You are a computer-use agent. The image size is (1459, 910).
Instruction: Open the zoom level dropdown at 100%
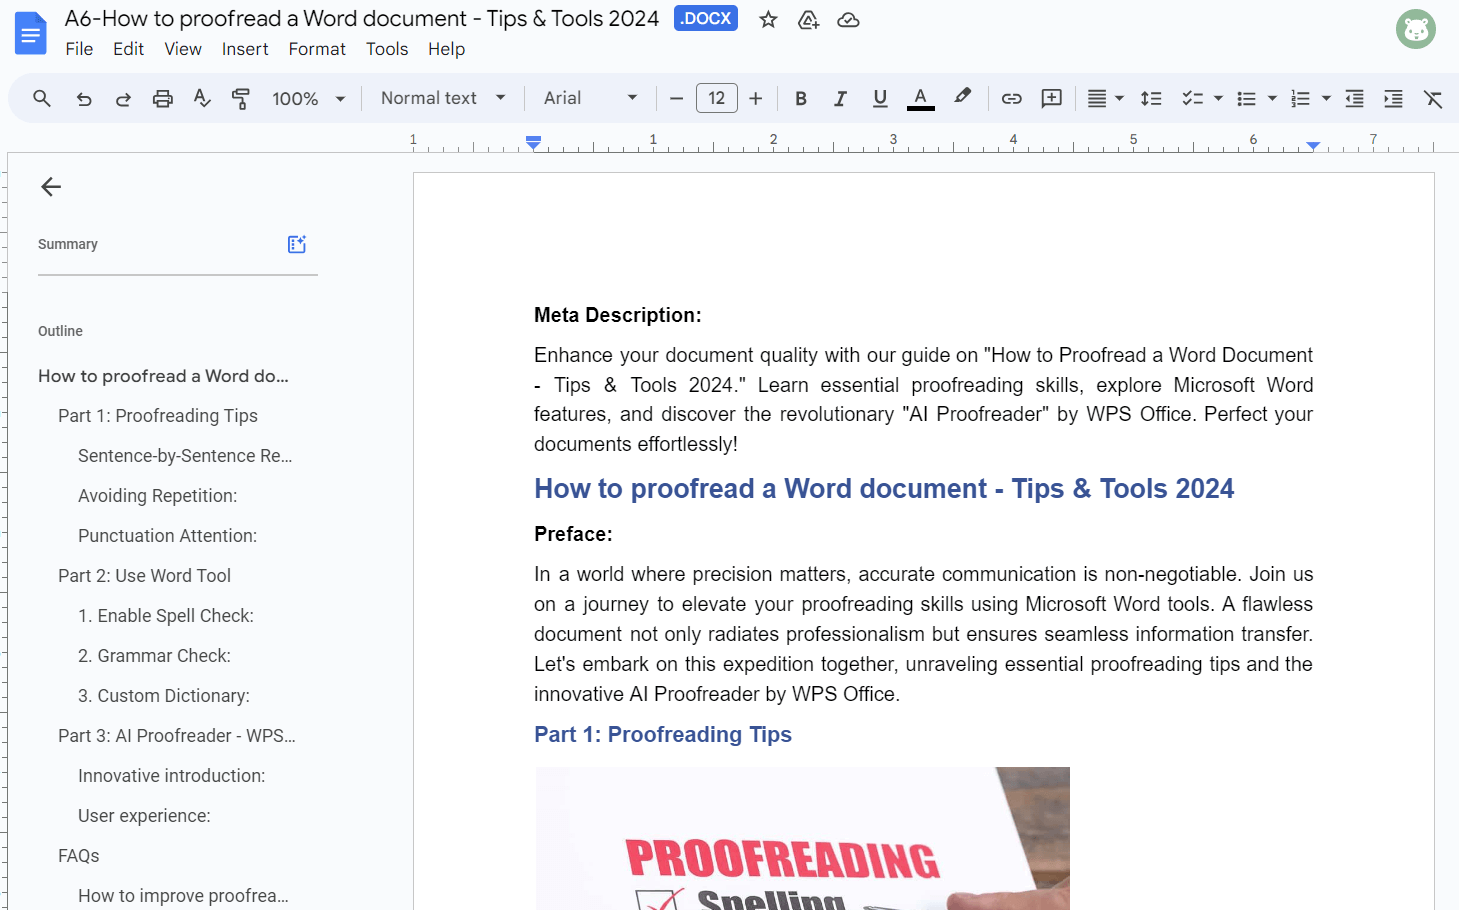pos(308,98)
